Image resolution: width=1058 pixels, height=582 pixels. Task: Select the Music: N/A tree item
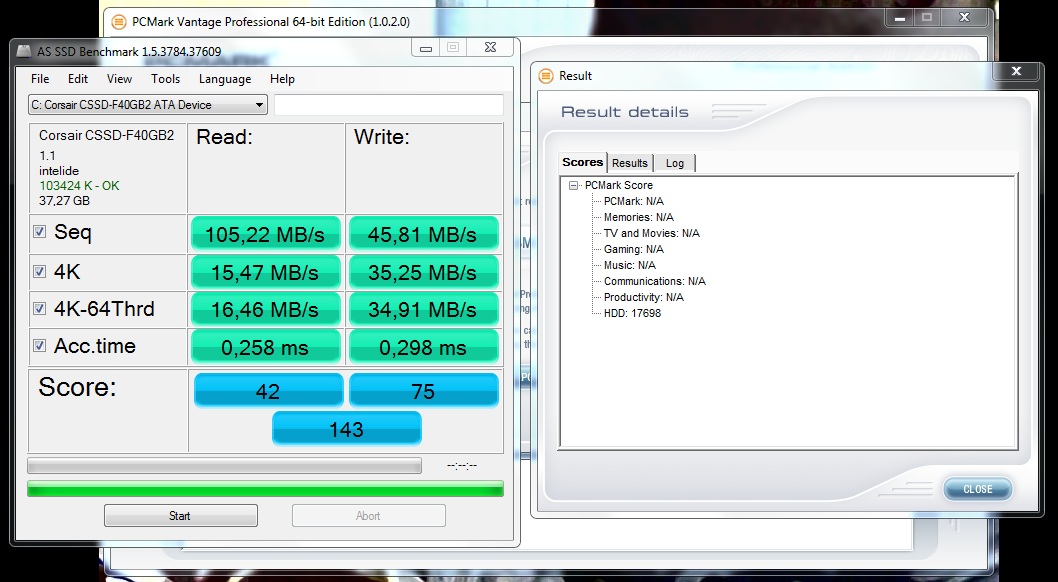pos(630,265)
